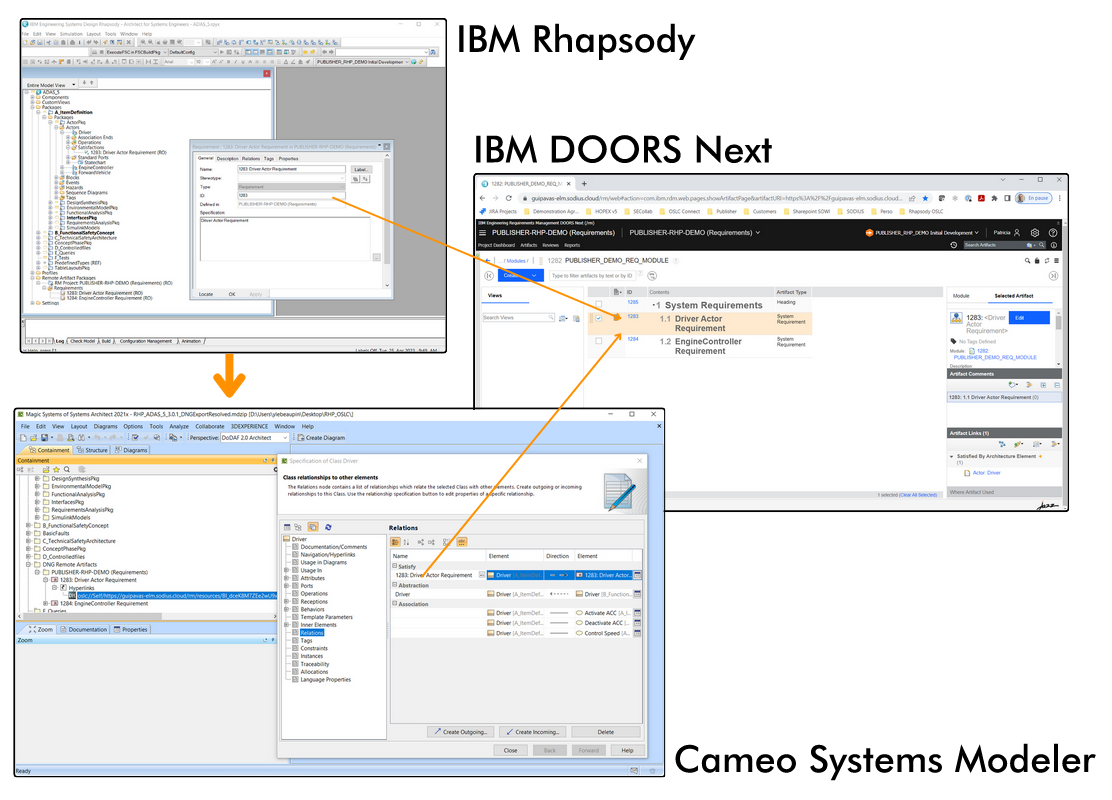
Task: Open DOORS Next hamburger menu icon
Action: [483, 233]
